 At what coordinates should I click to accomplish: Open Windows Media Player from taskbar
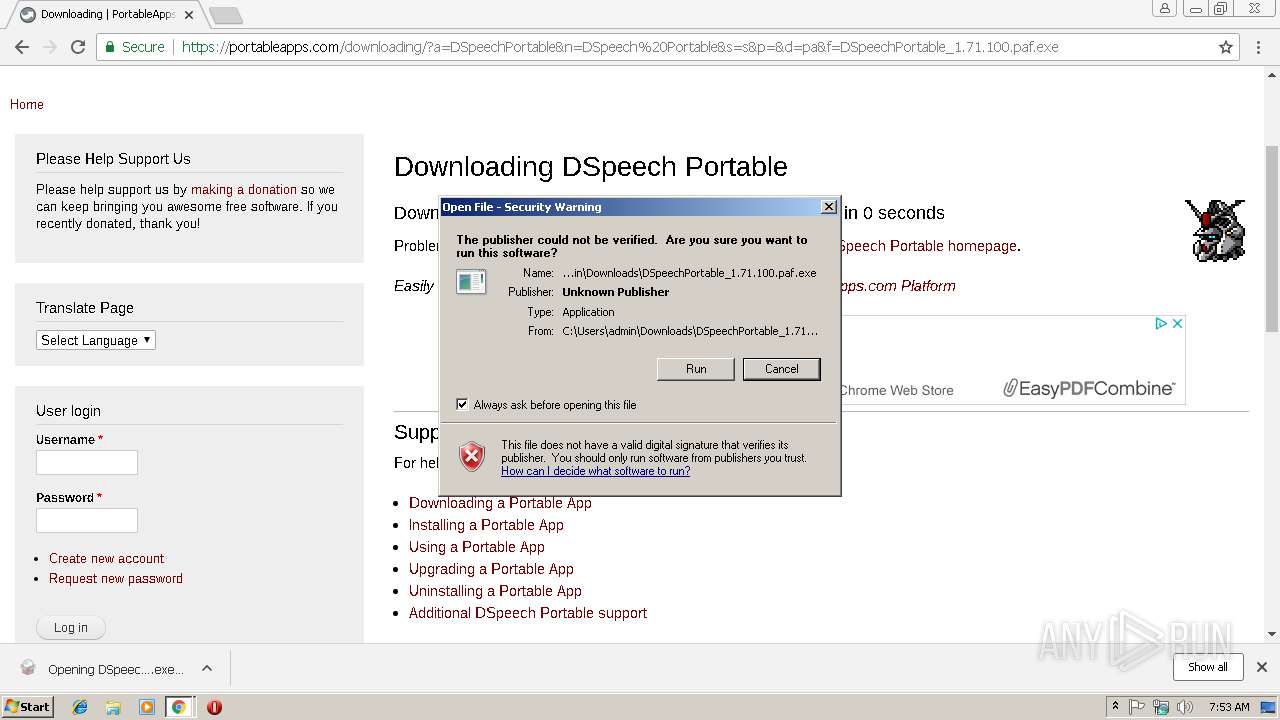point(146,707)
